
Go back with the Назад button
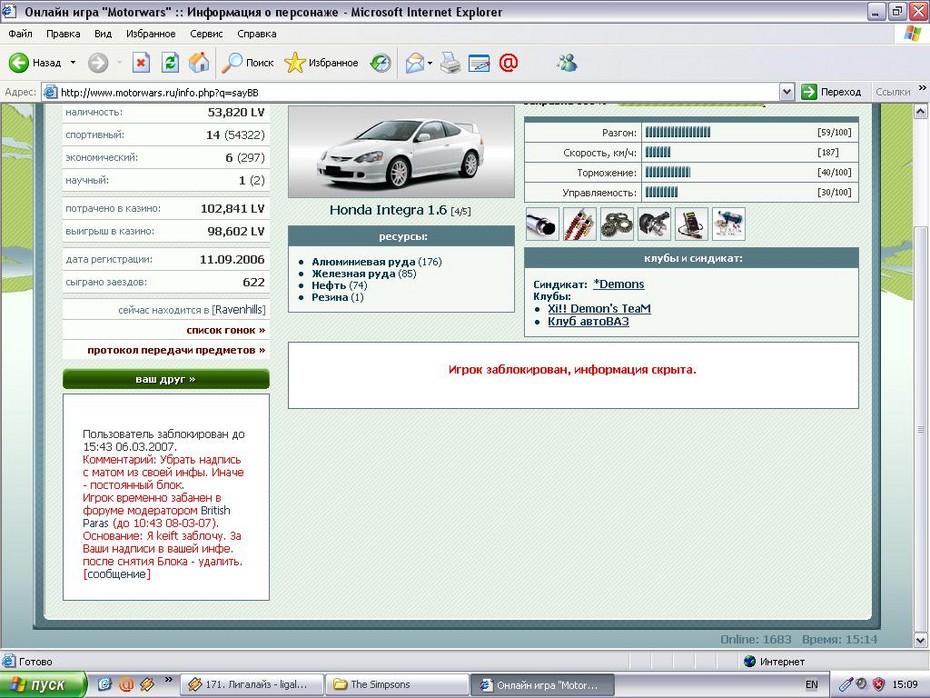pyautogui.click(x=34, y=62)
